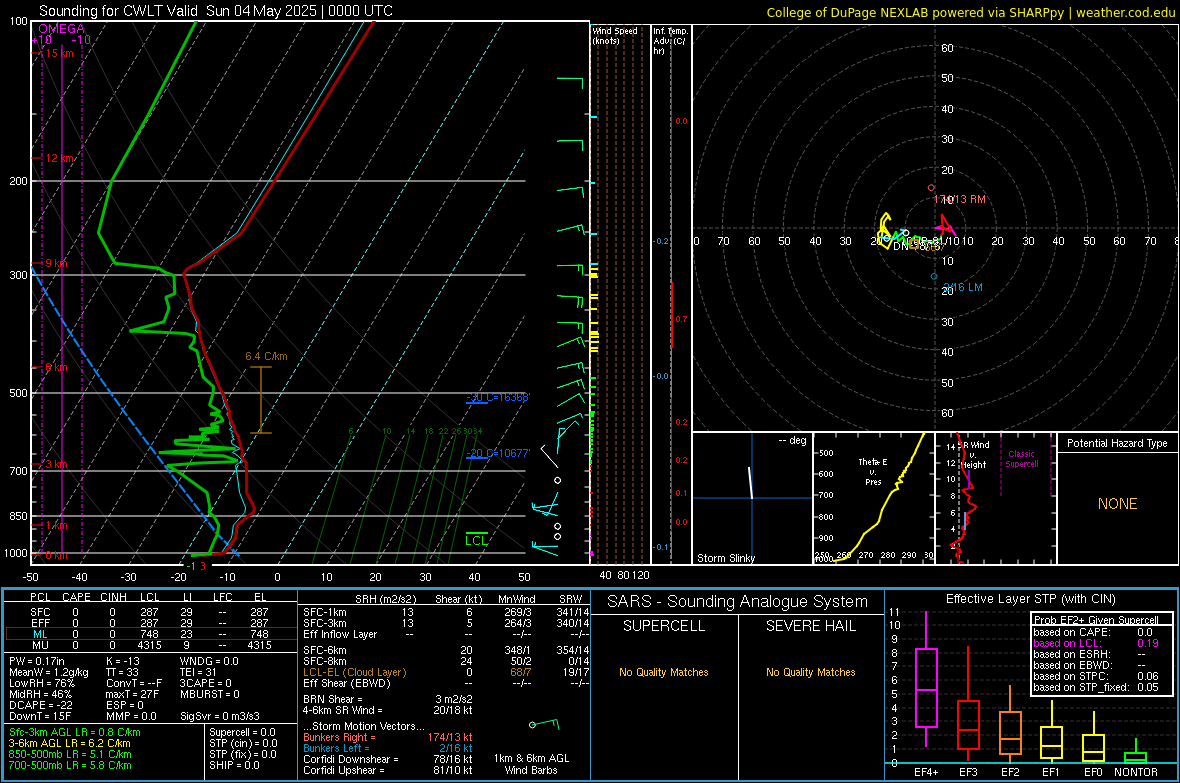The height and width of the screenshot is (783, 1180).
Task: Select the 'Classic Supercell' magenta label
Action: tap(1021, 459)
